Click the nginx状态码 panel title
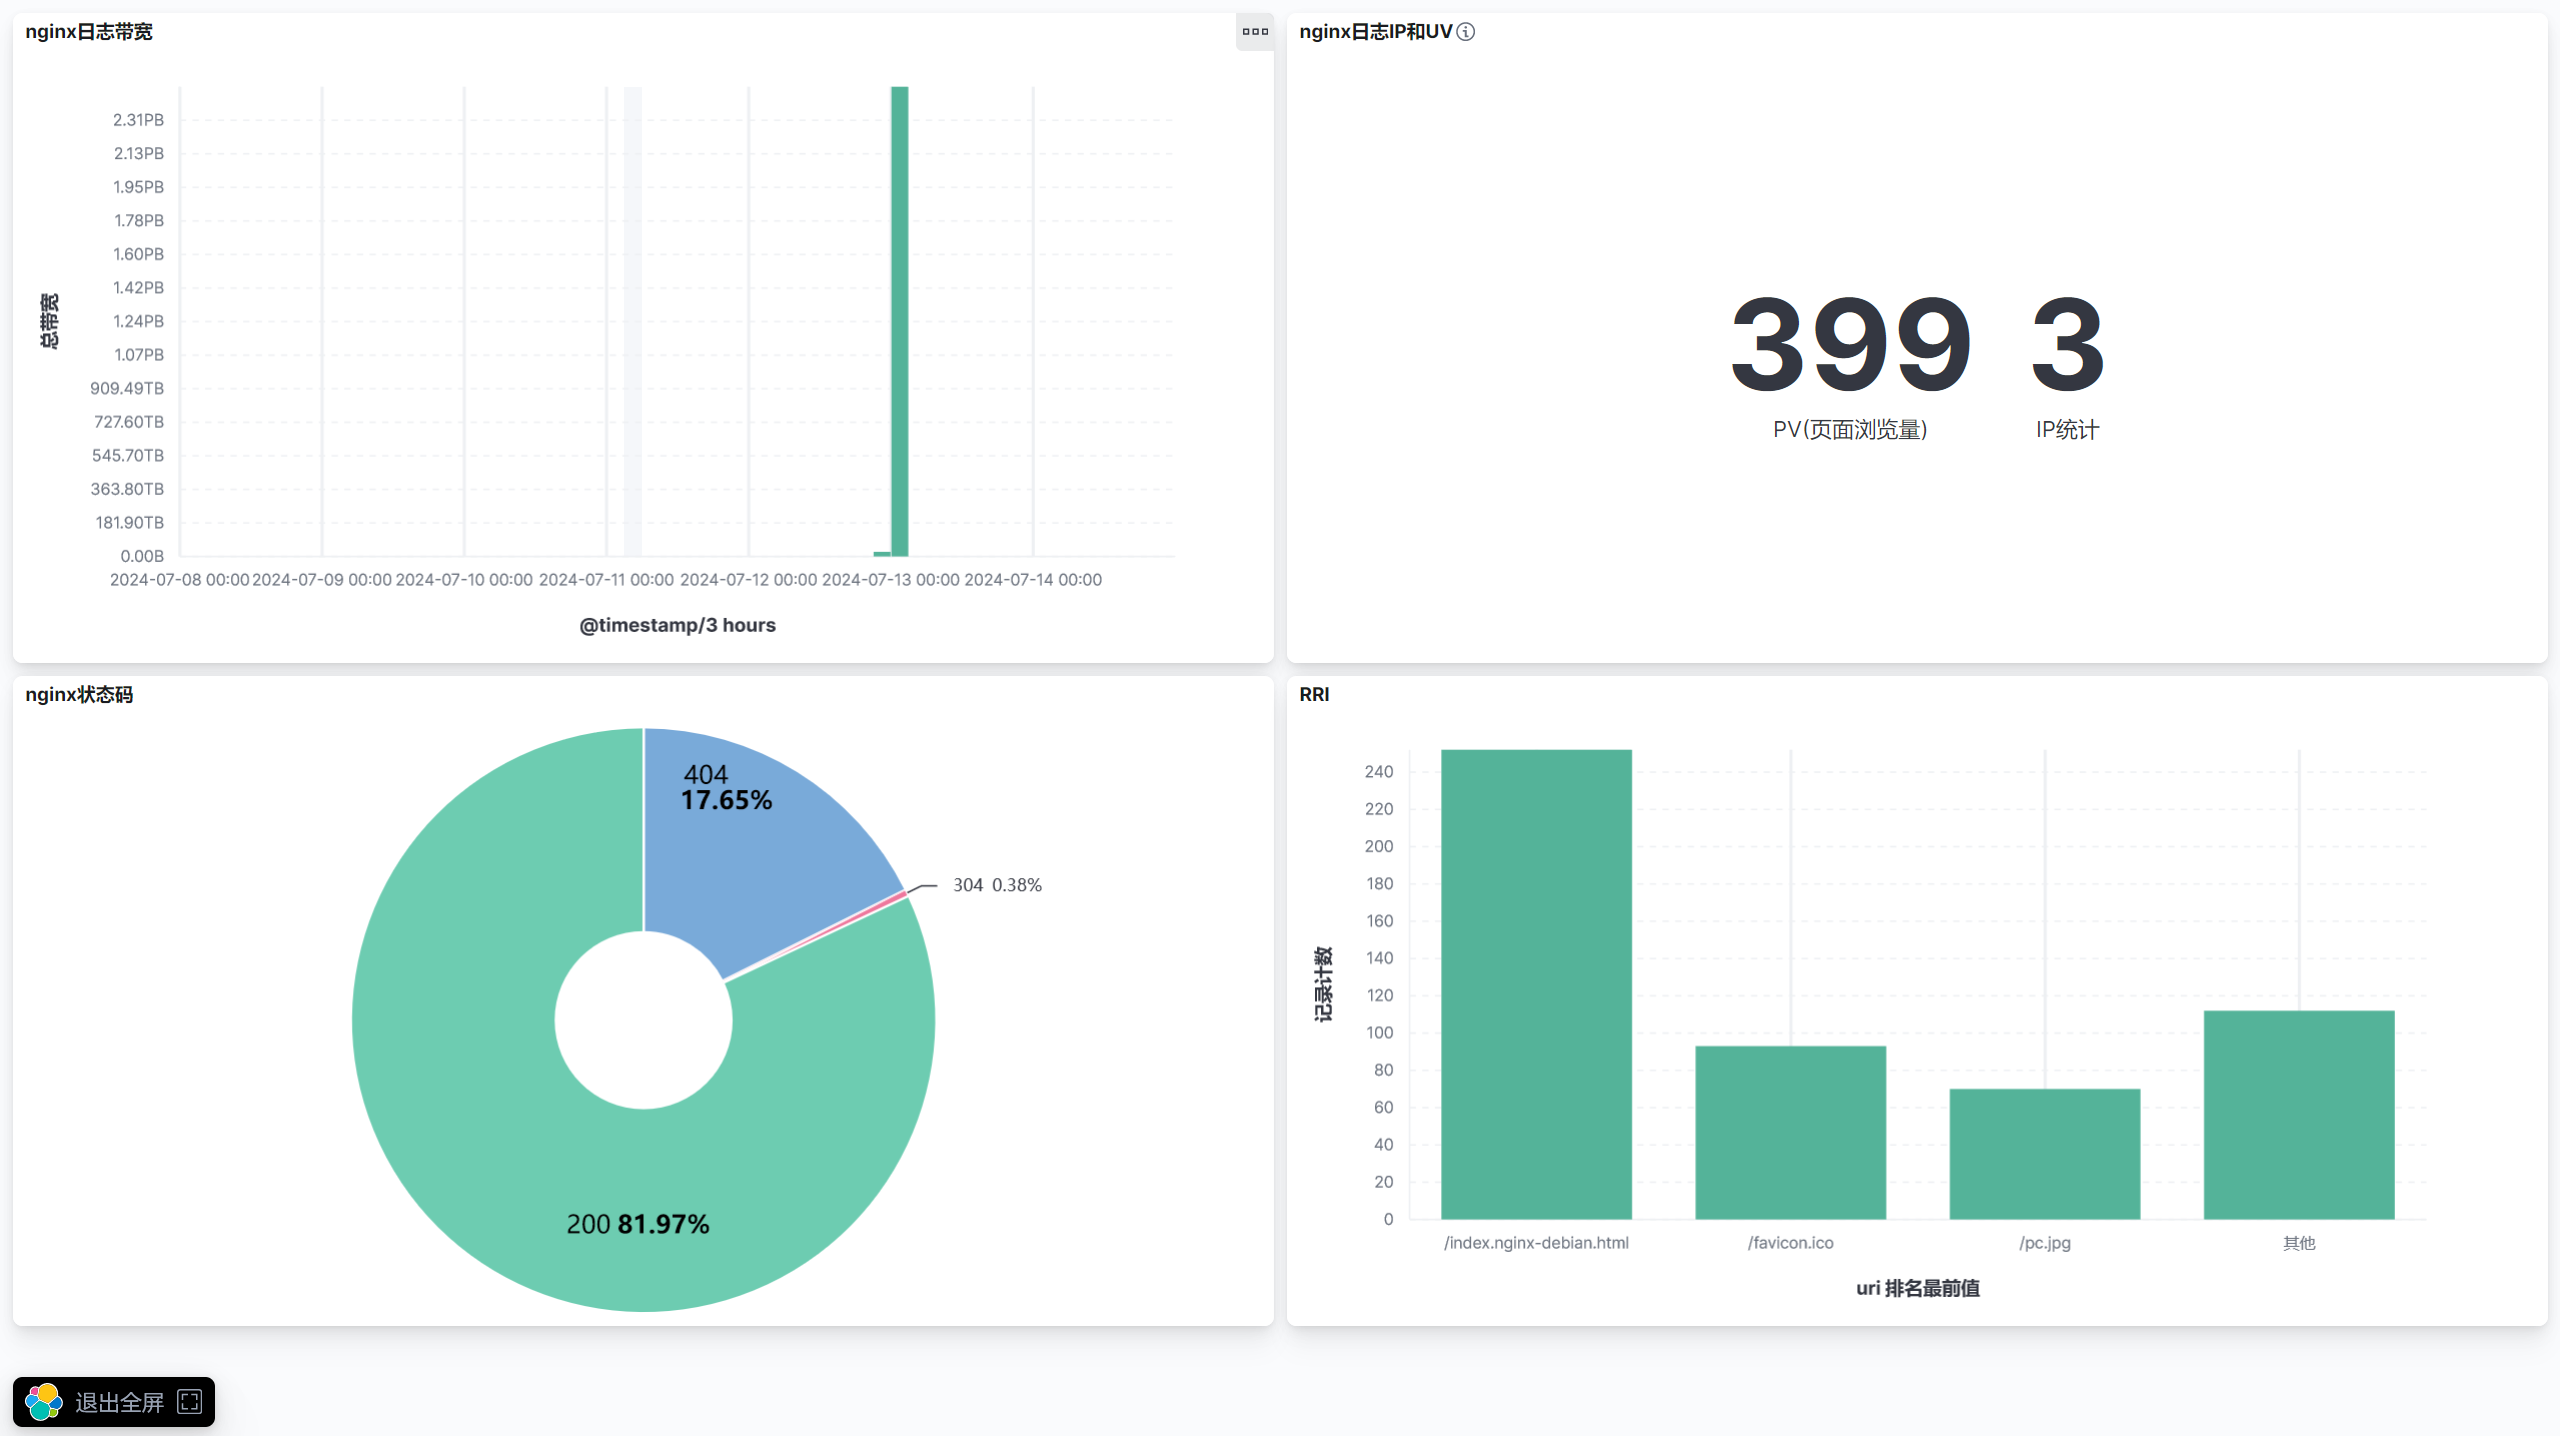Image resolution: width=2560 pixels, height=1436 pixels. pos(79,695)
